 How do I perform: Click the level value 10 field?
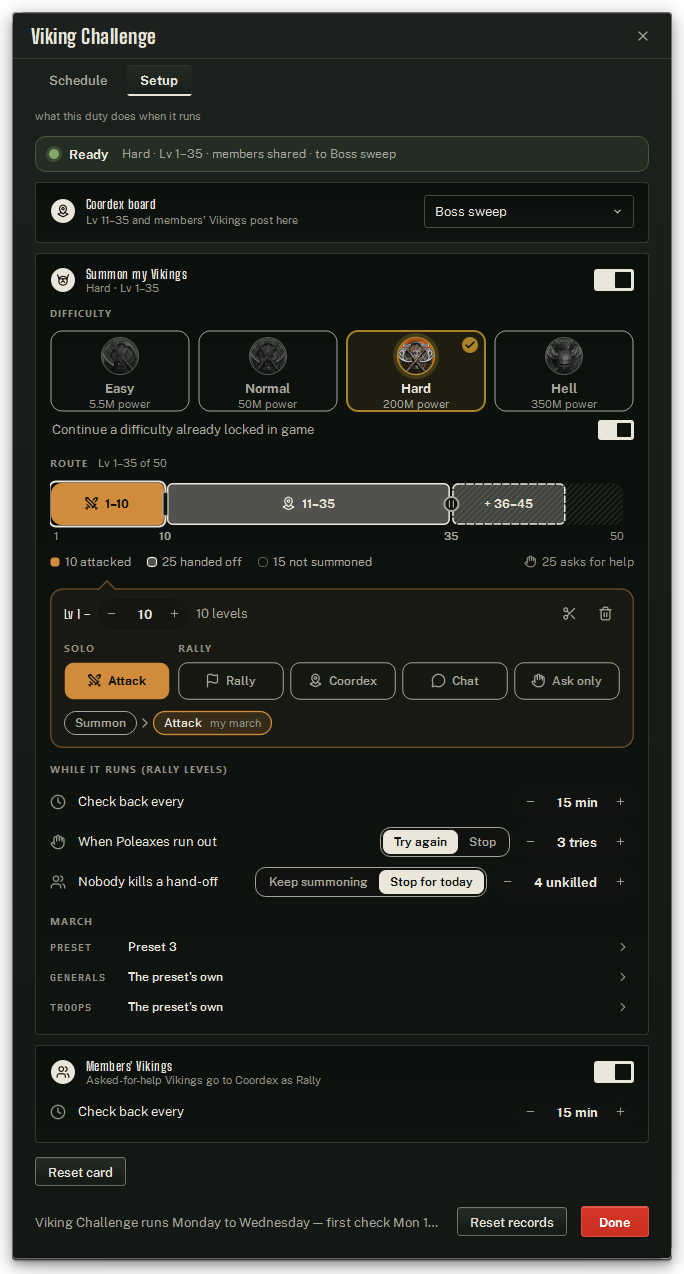(x=145, y=614)
